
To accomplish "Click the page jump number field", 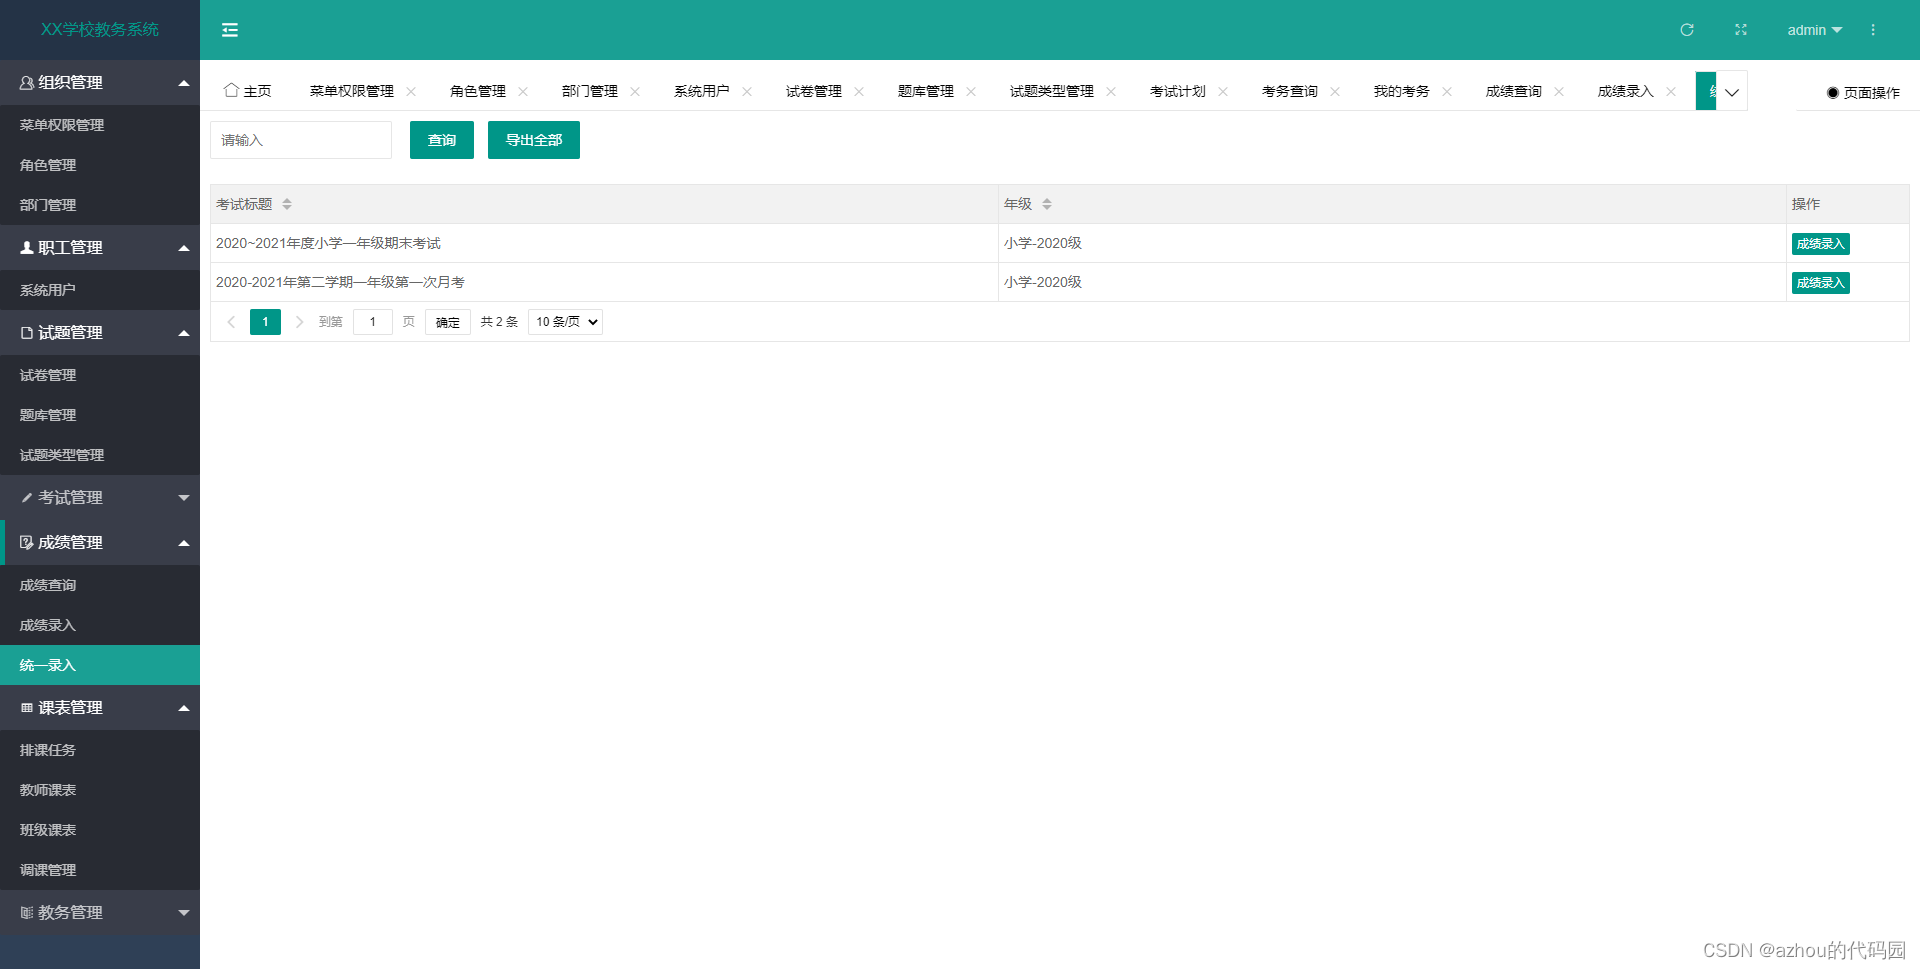I will (373, 322).
